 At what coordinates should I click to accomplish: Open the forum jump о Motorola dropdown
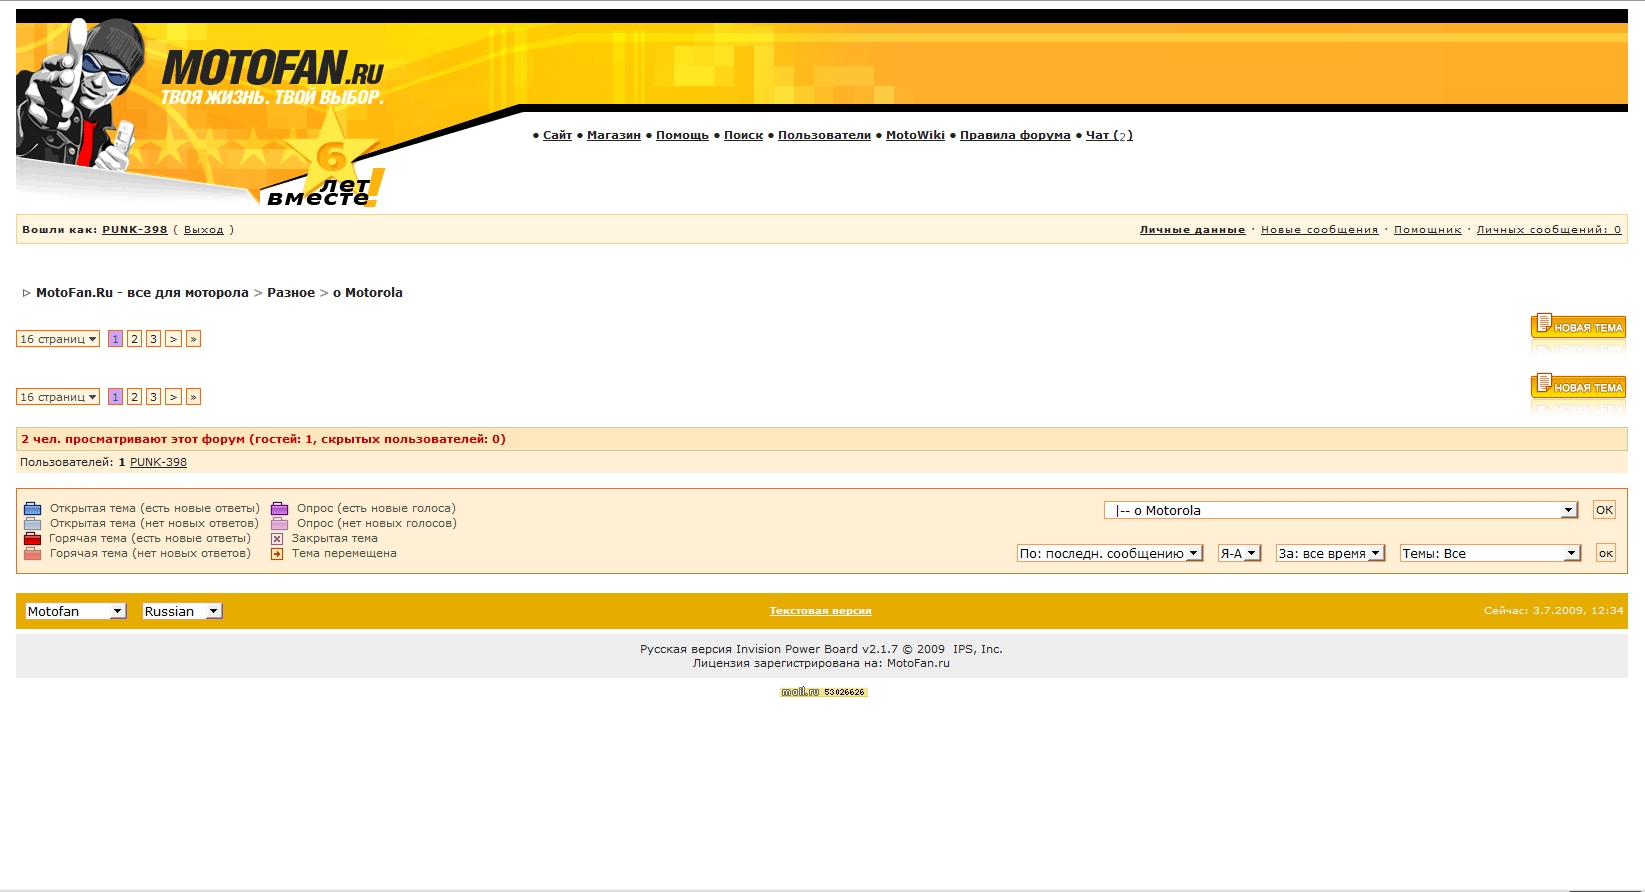coord(1341,510)
